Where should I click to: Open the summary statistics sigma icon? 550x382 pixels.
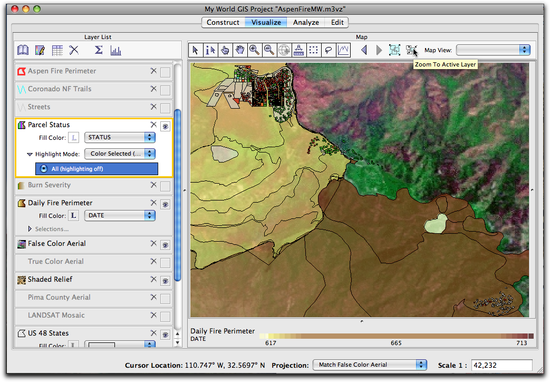pos(99,50)
